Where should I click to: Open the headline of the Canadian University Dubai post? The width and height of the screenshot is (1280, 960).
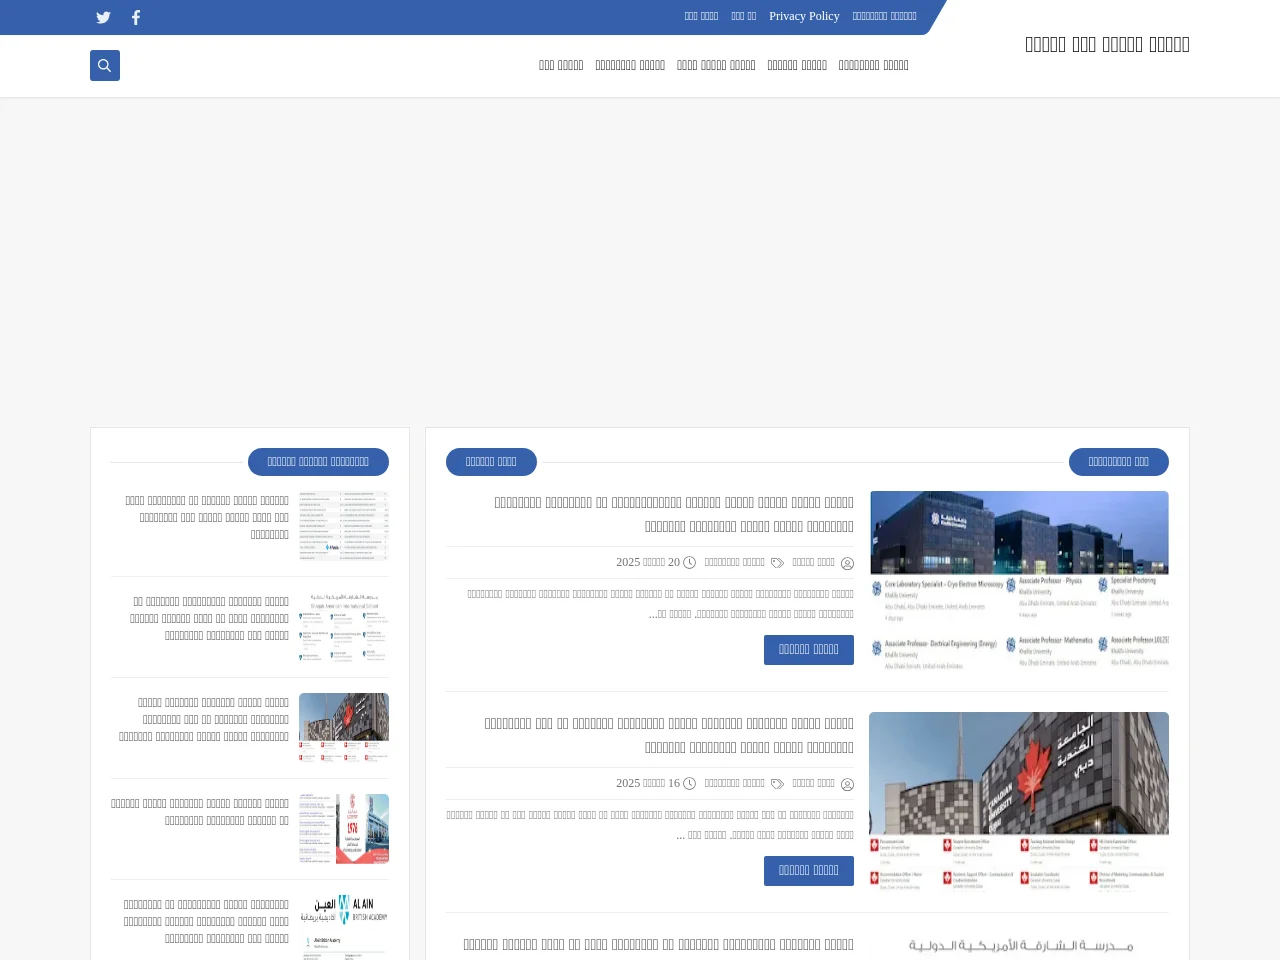(669, 735)
